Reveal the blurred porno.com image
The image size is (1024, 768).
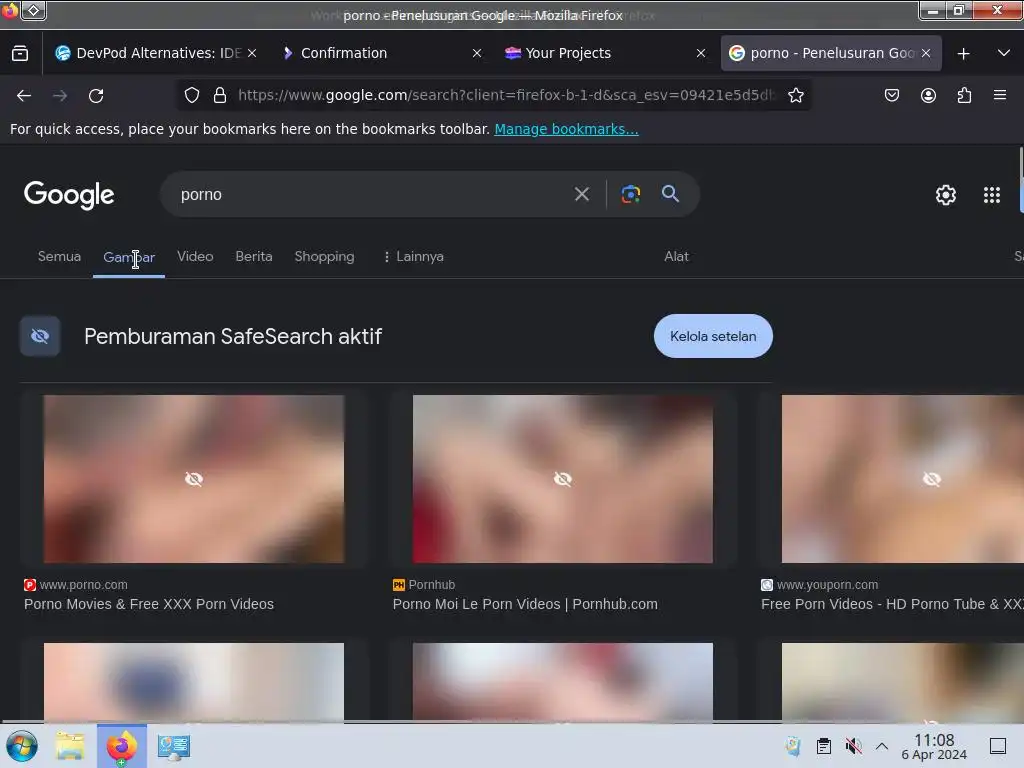point(194,479)
